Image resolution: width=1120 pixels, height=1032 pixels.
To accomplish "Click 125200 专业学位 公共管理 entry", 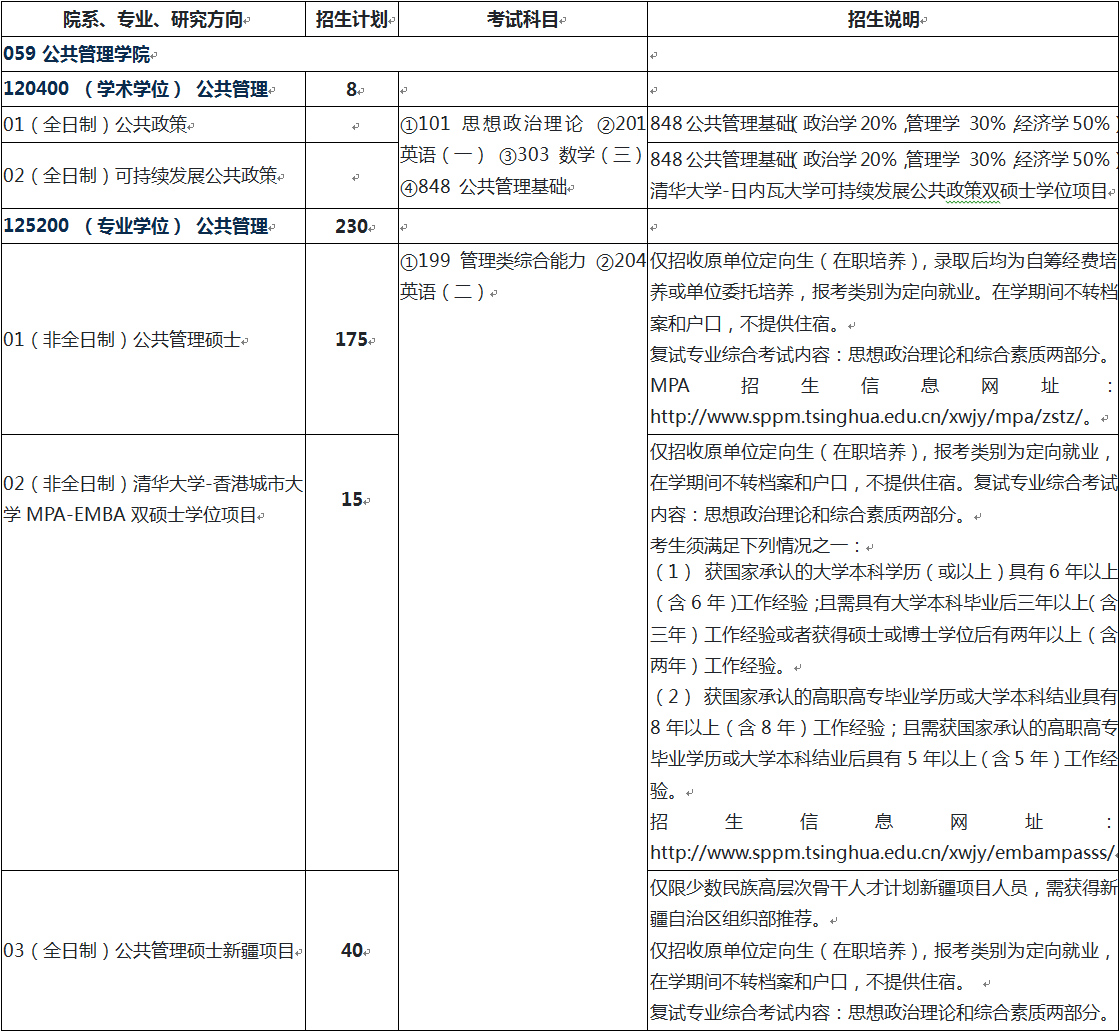I will [x=136, y=226].
